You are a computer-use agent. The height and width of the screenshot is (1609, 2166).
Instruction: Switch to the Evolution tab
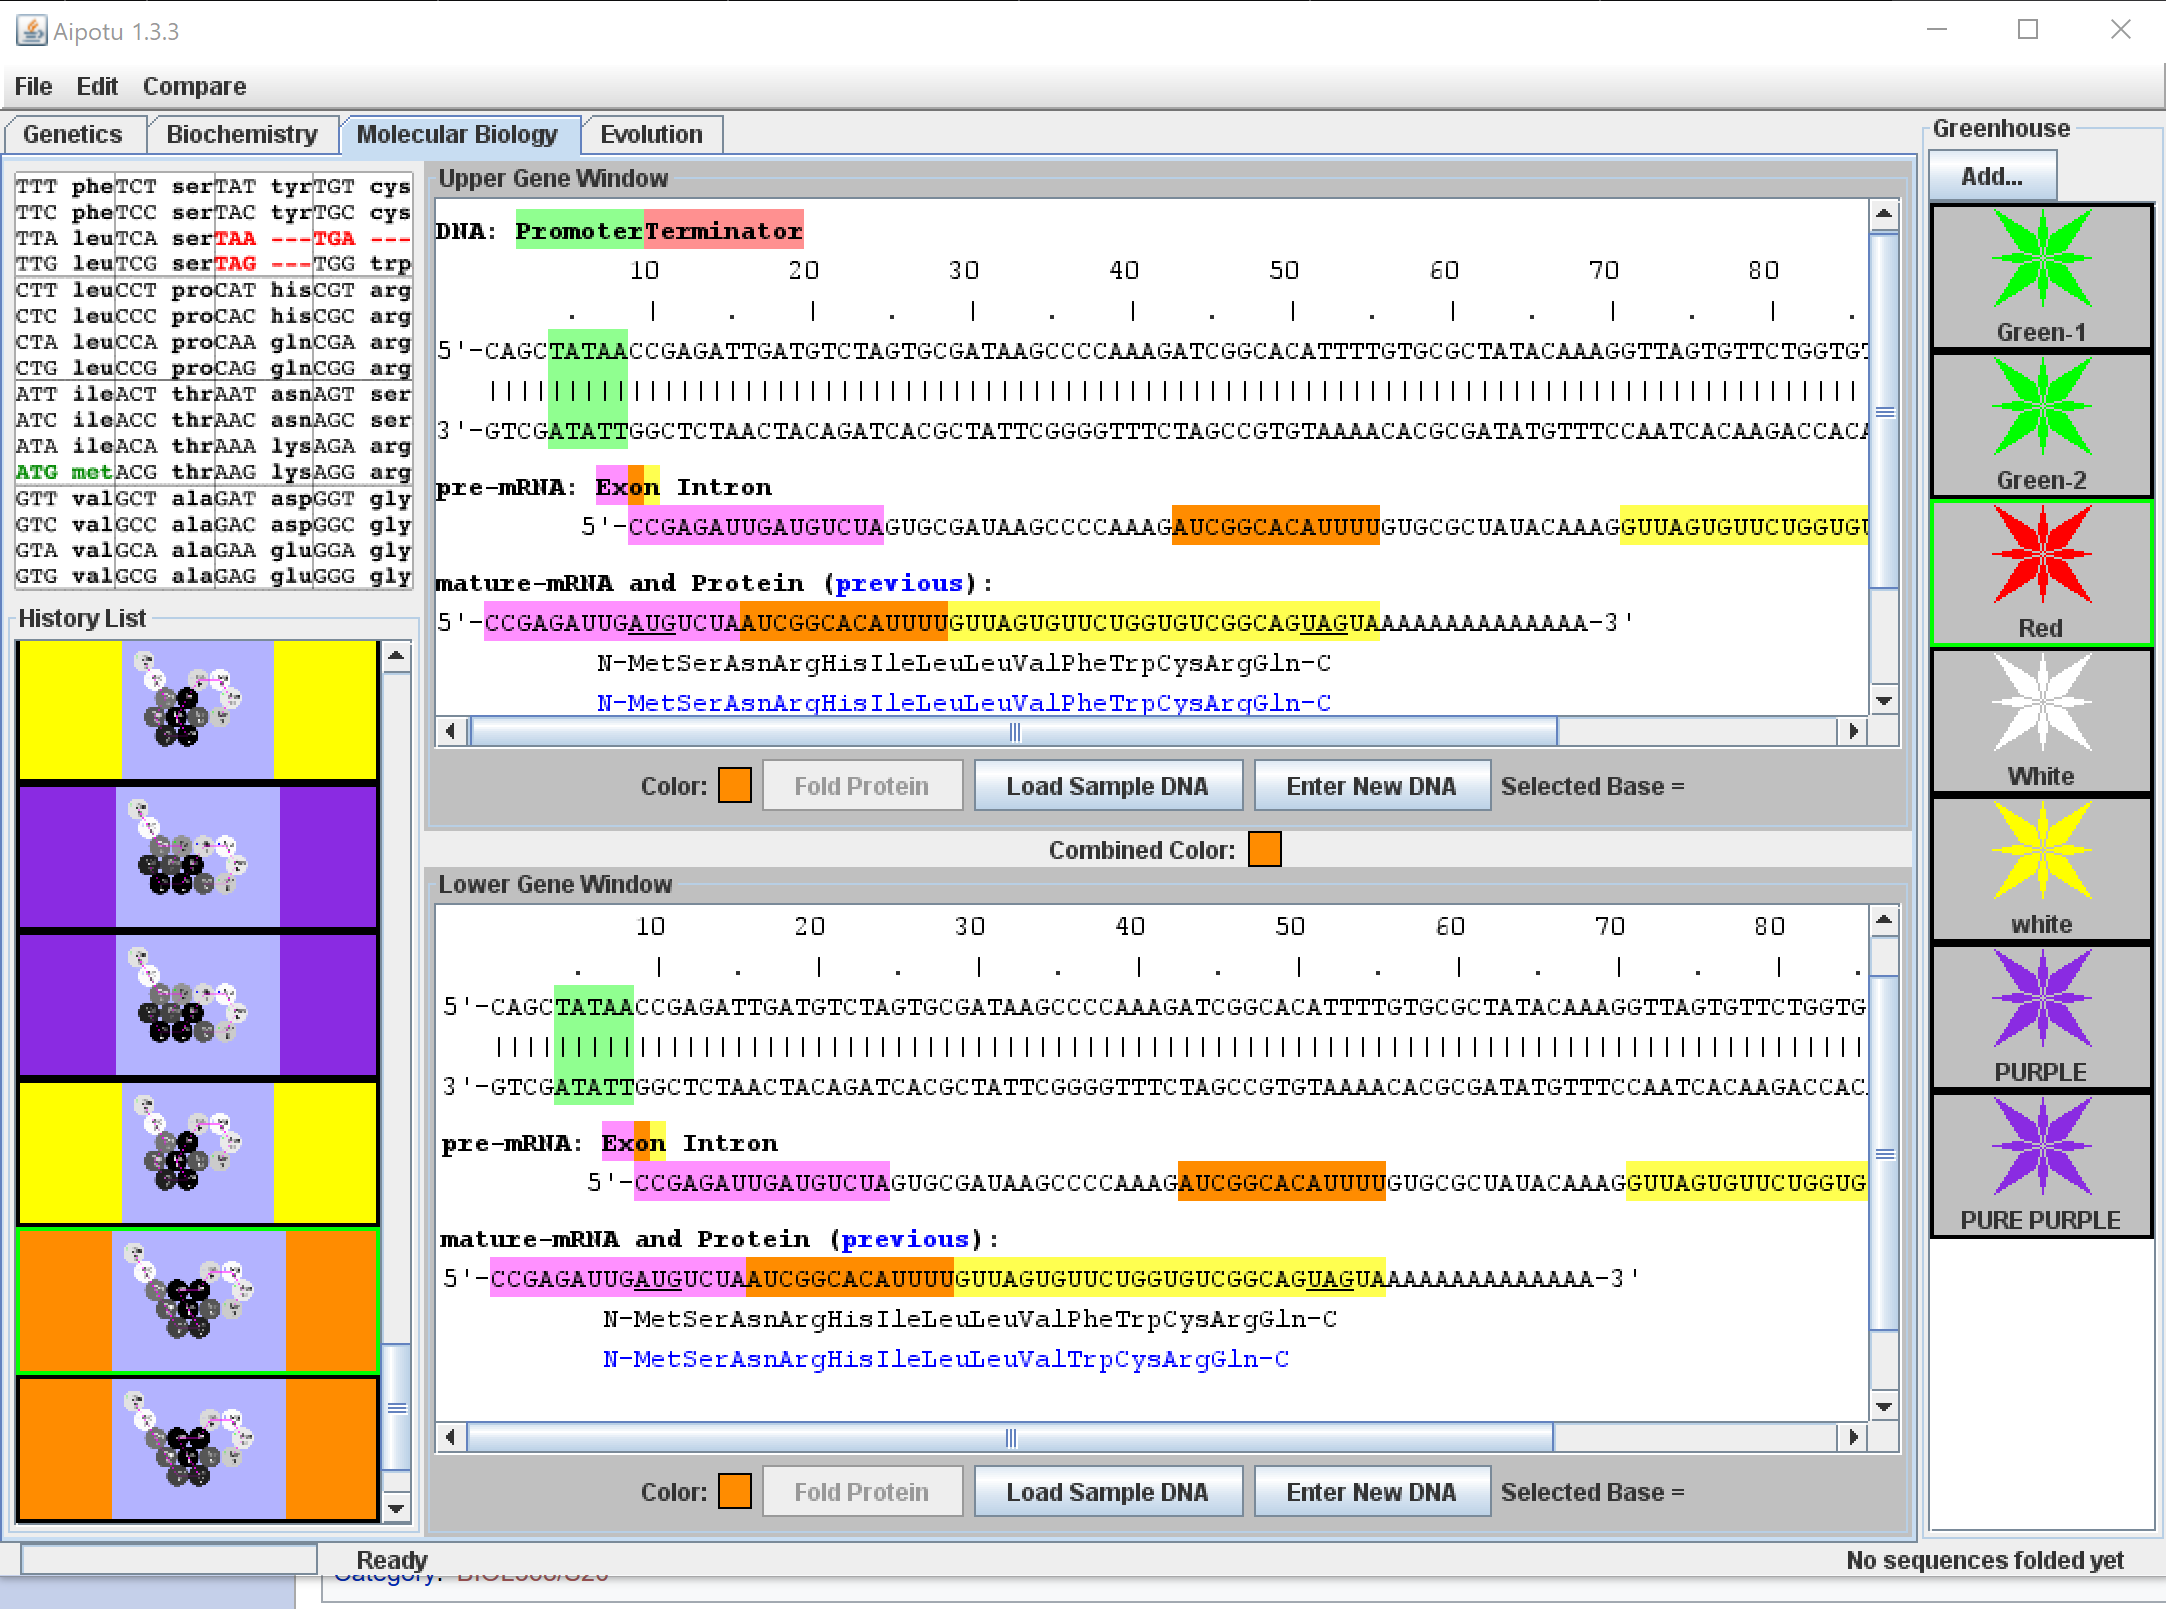pyautogui.click(x=651, y=134)
